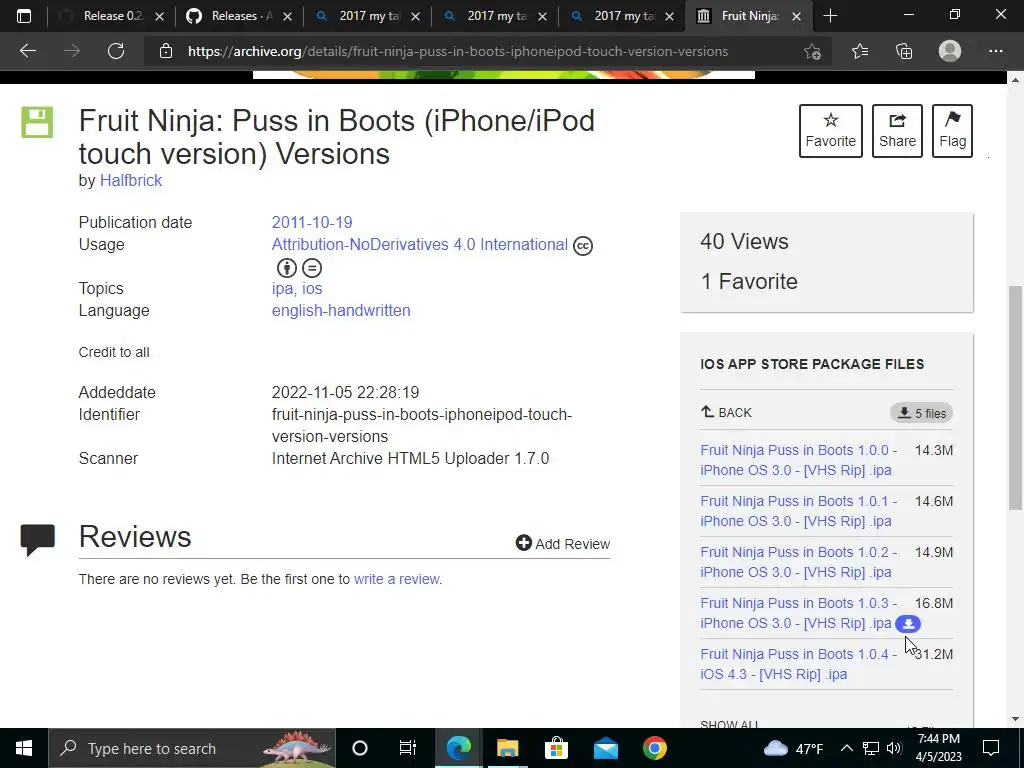Image resolution: width=1024 pixels, height=768 pixels.
Task: Download all 5 files button
Action: point(921,413)
